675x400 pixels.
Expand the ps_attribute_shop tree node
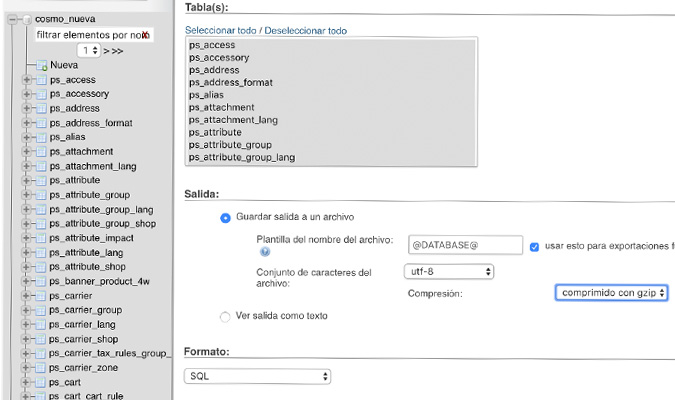(26, 267)
